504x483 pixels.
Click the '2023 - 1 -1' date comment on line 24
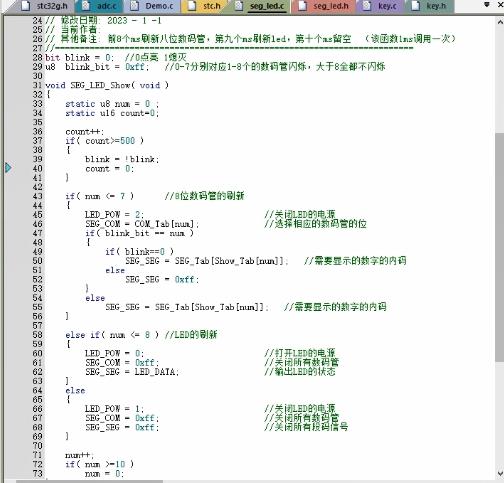click(134, 21)
